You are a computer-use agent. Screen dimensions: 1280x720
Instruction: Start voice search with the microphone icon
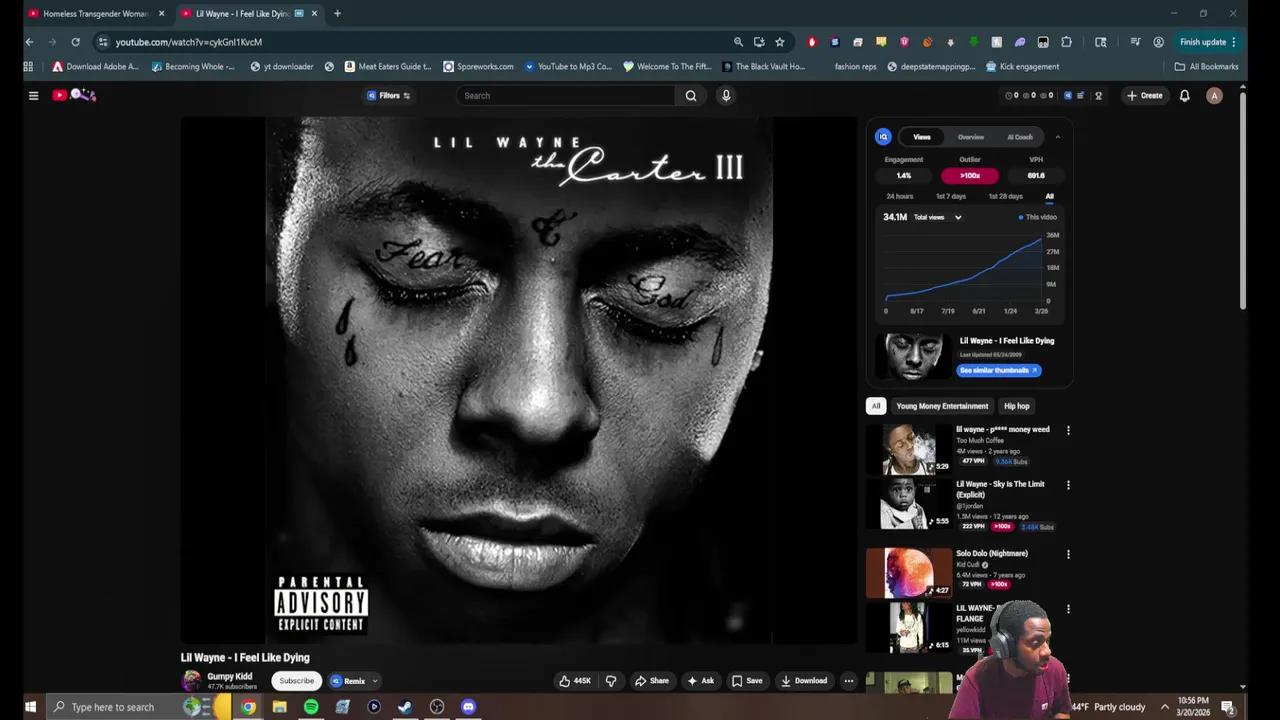pos(726,96)
